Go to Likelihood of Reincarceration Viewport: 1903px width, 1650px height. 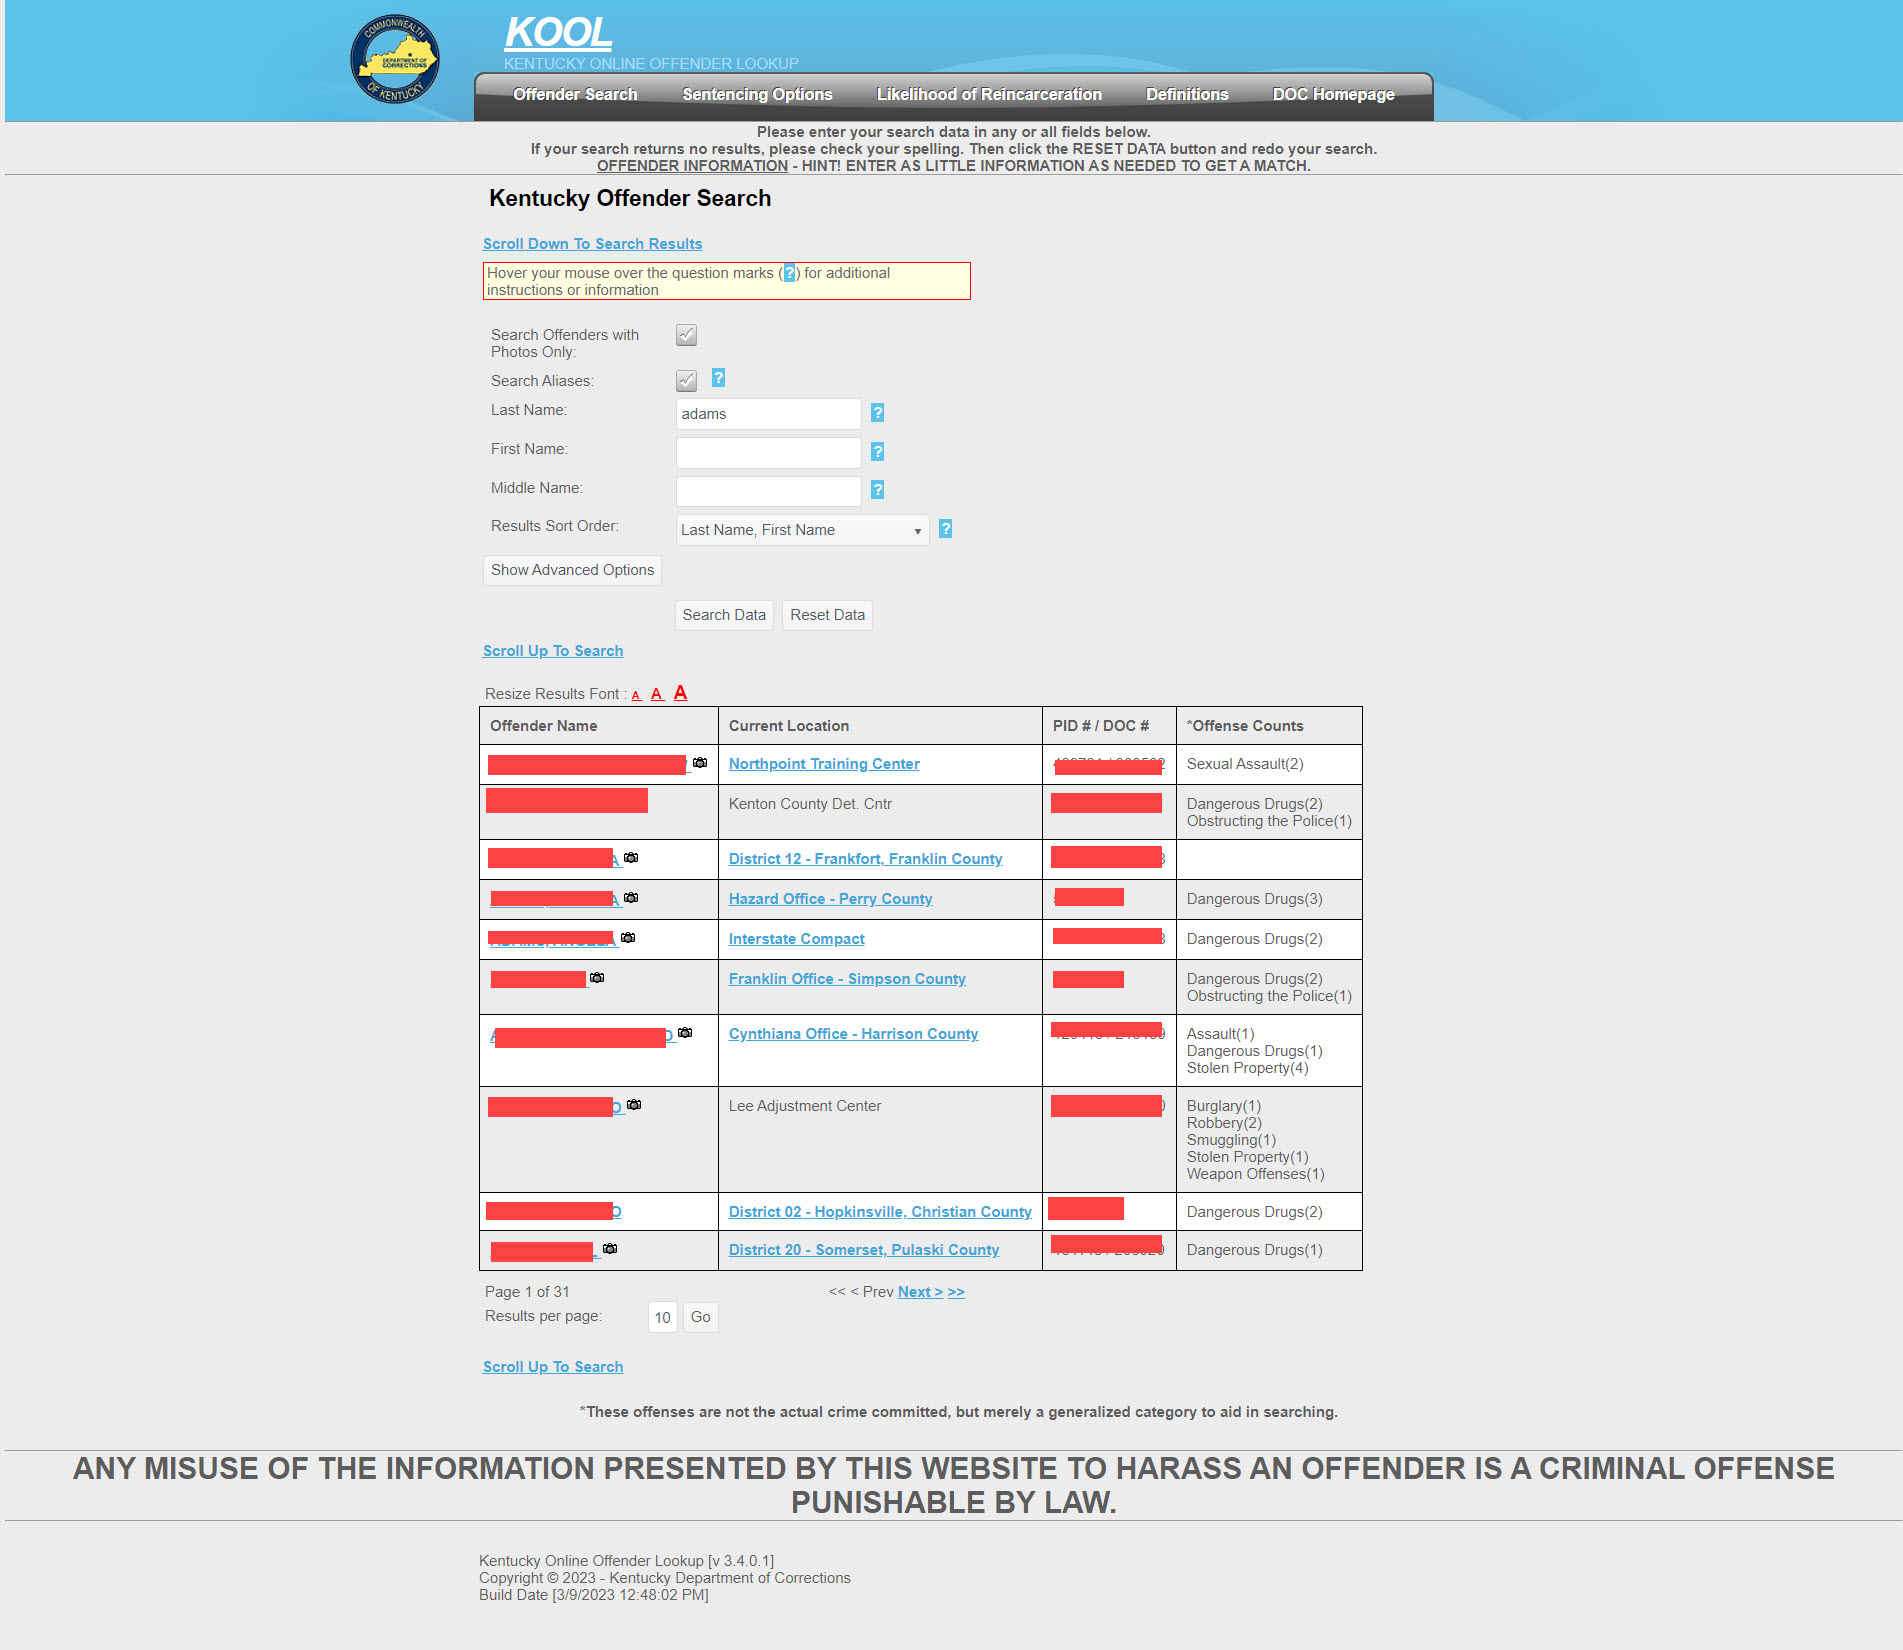tap(989, 94)
